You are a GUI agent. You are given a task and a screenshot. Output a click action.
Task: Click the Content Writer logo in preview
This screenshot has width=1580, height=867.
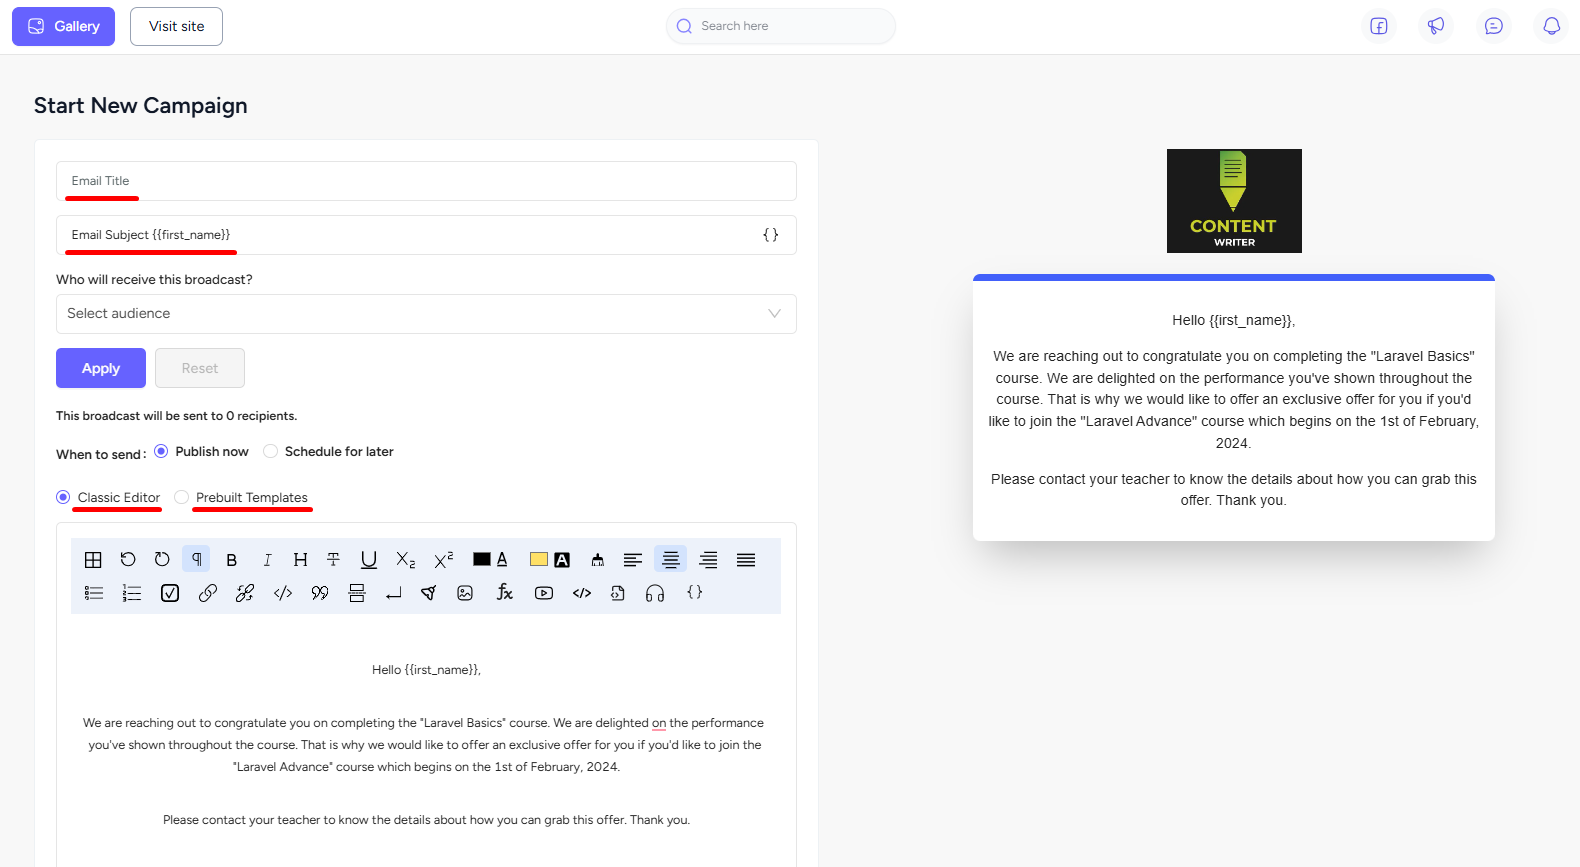point(1234,201)
